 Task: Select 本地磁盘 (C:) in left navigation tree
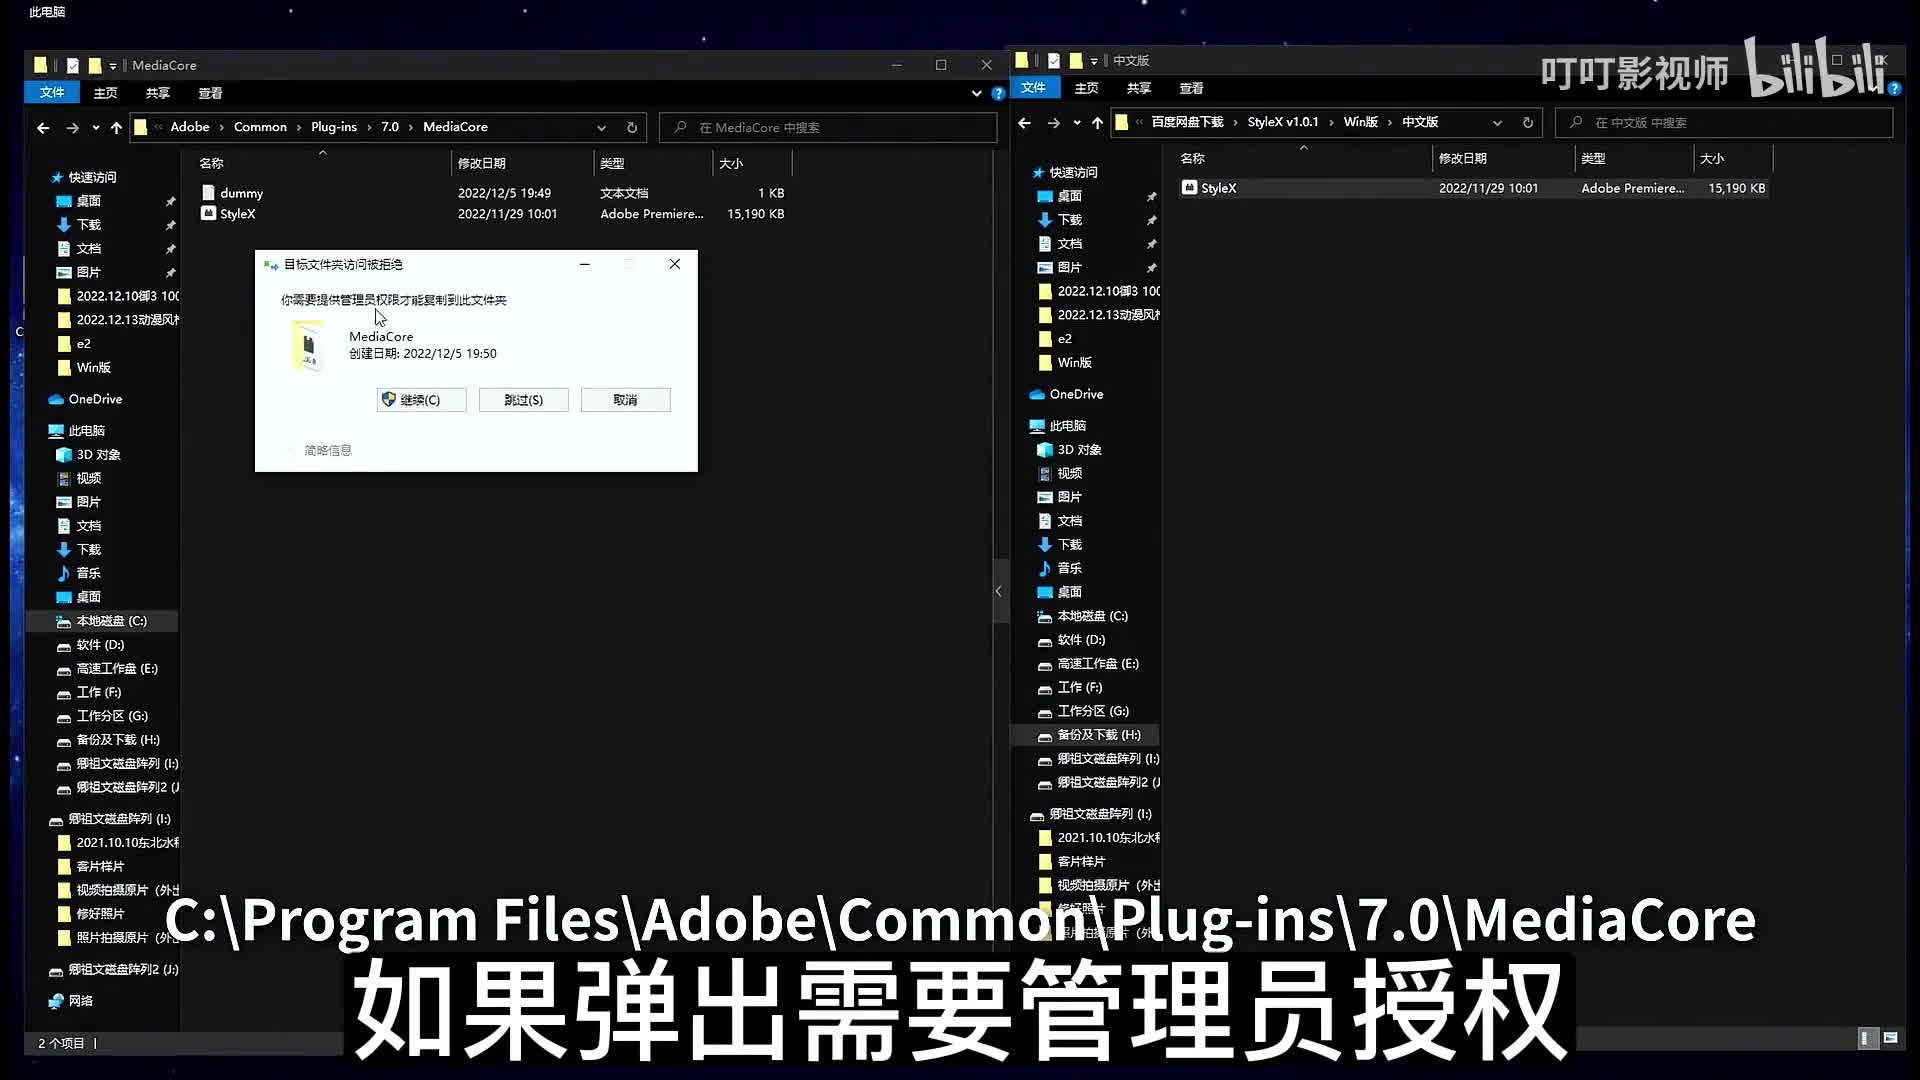click(111, 621)
